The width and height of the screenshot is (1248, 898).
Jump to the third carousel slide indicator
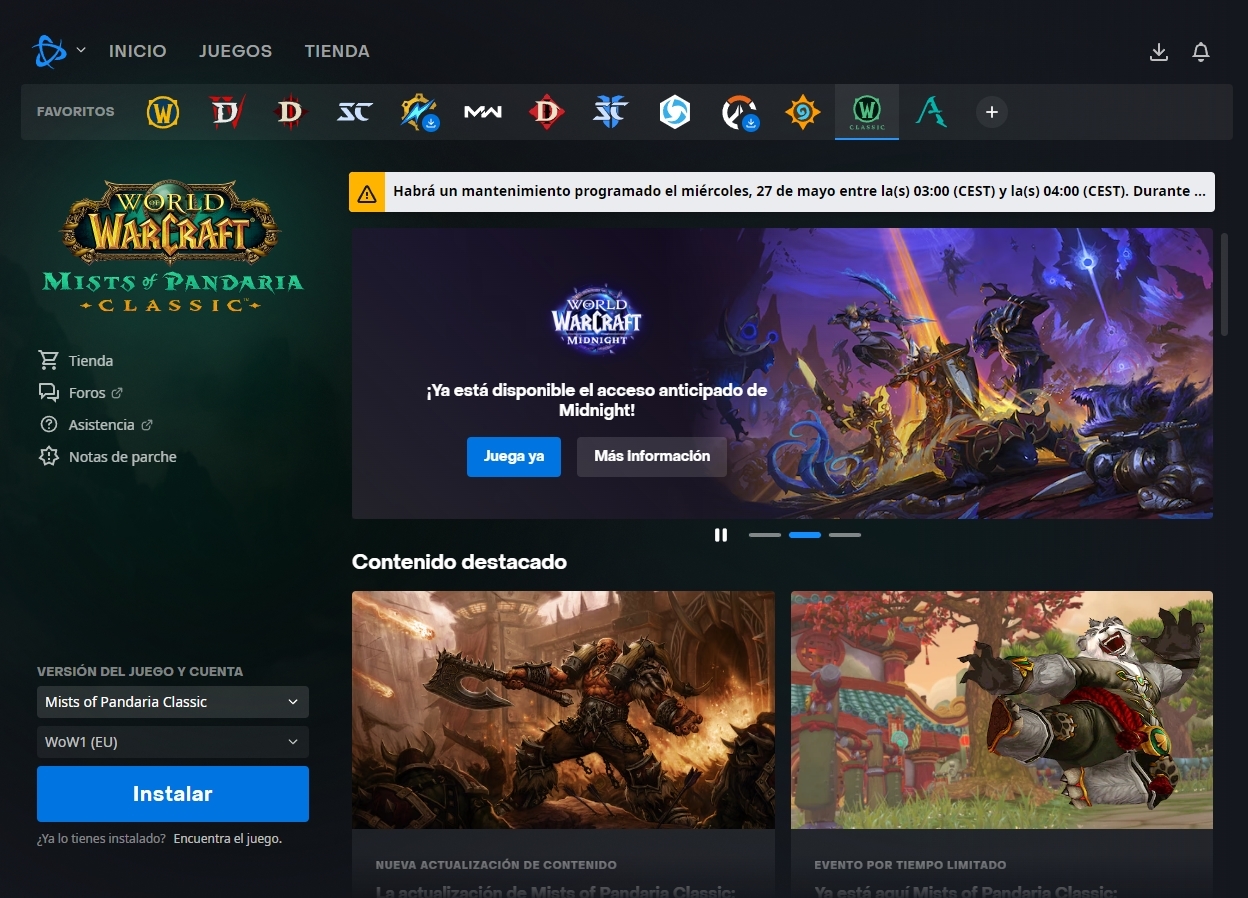pos(845,535)
